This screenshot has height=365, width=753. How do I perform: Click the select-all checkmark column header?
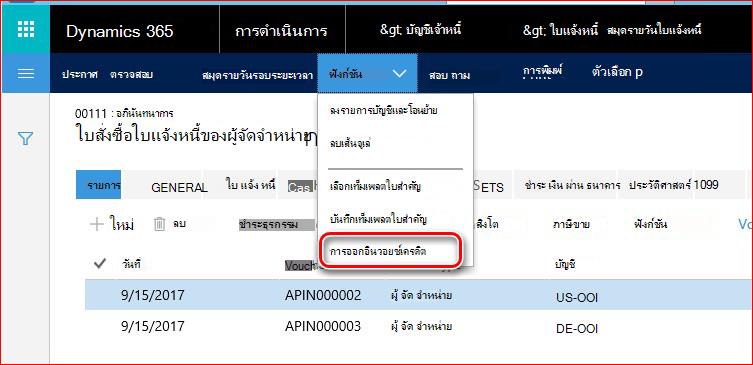pos(100,264)
